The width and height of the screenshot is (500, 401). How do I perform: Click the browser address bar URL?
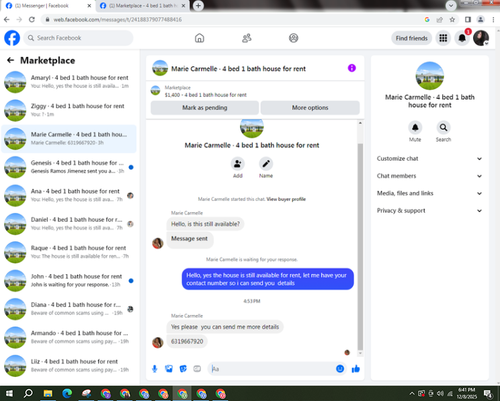tap(118, 20)
